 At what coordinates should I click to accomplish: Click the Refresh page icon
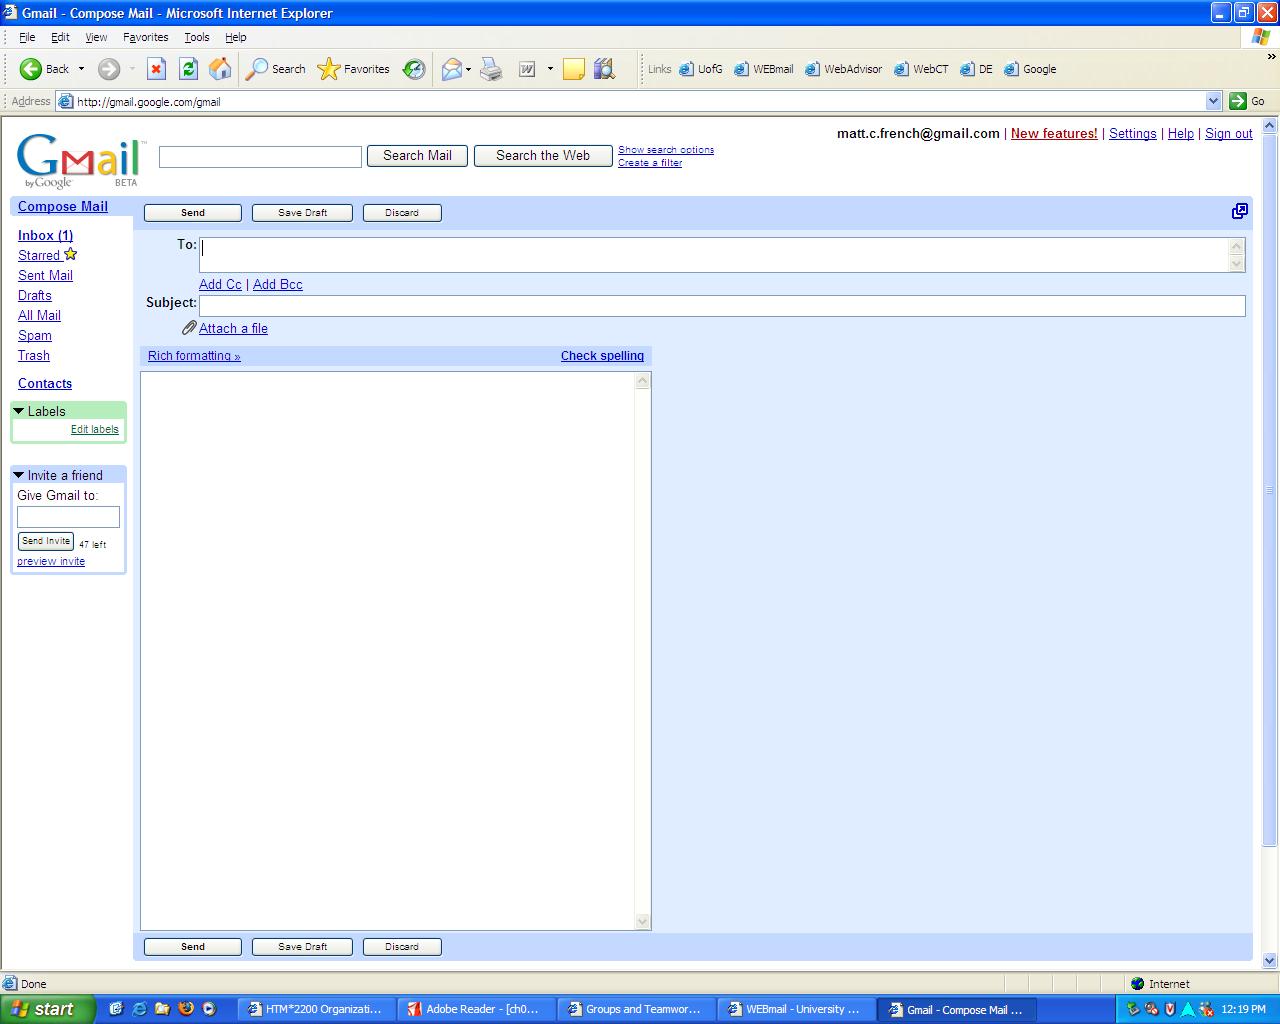(188, 69)
